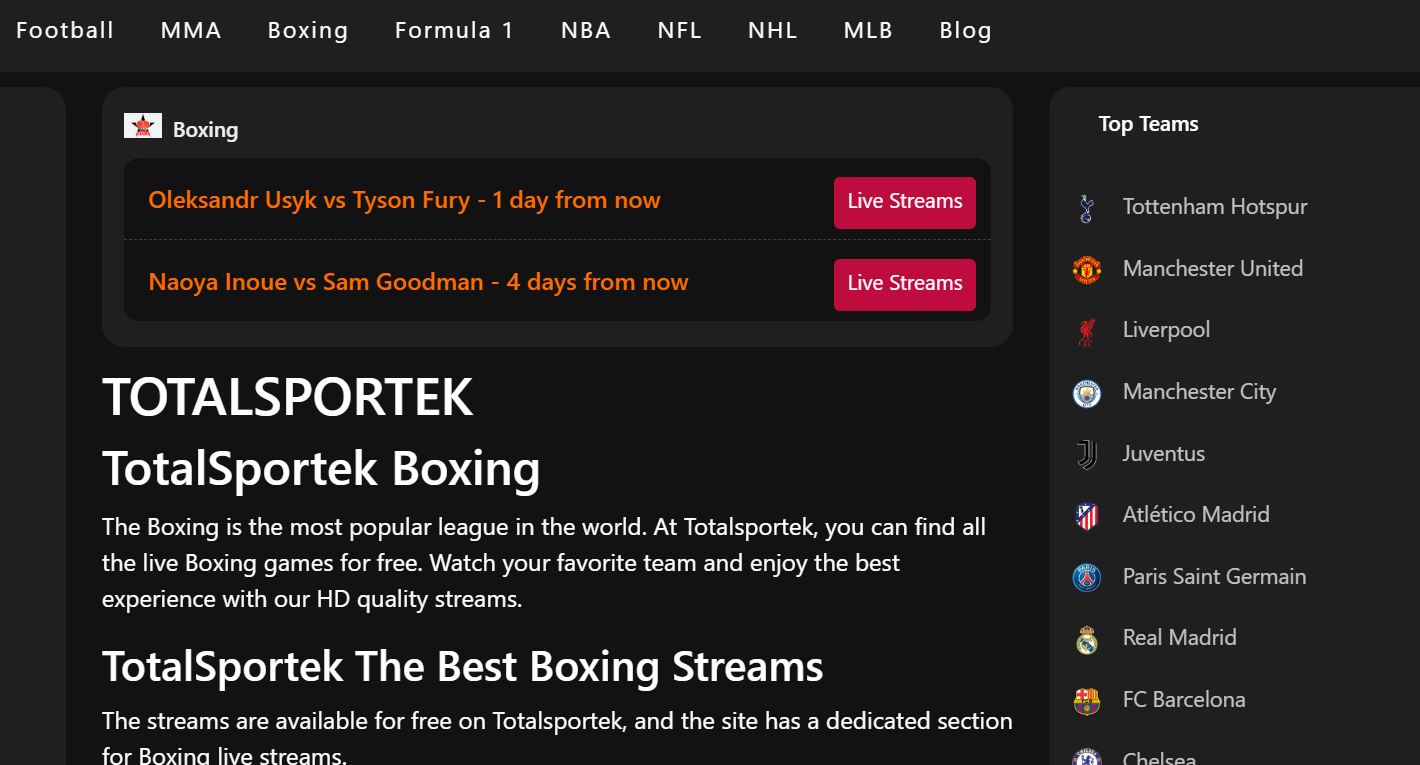The width and height of the screenshot is (1420, 765).
Task: Click the Manchester City crest icon
Action: point(1087,393)
